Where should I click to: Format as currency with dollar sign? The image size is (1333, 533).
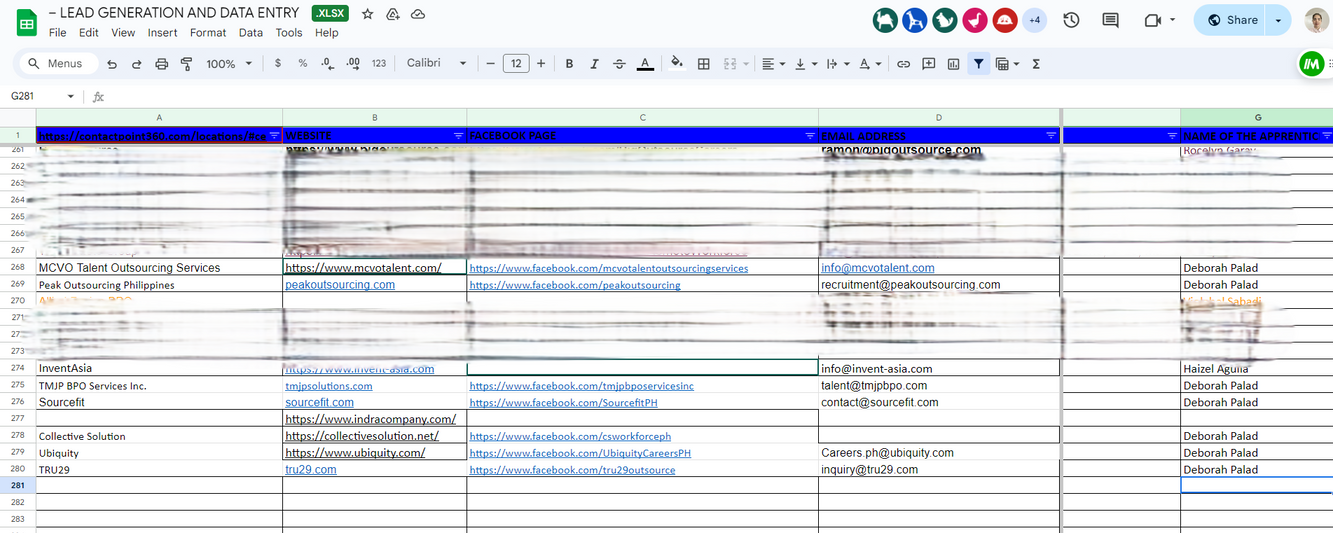(278, 64)
